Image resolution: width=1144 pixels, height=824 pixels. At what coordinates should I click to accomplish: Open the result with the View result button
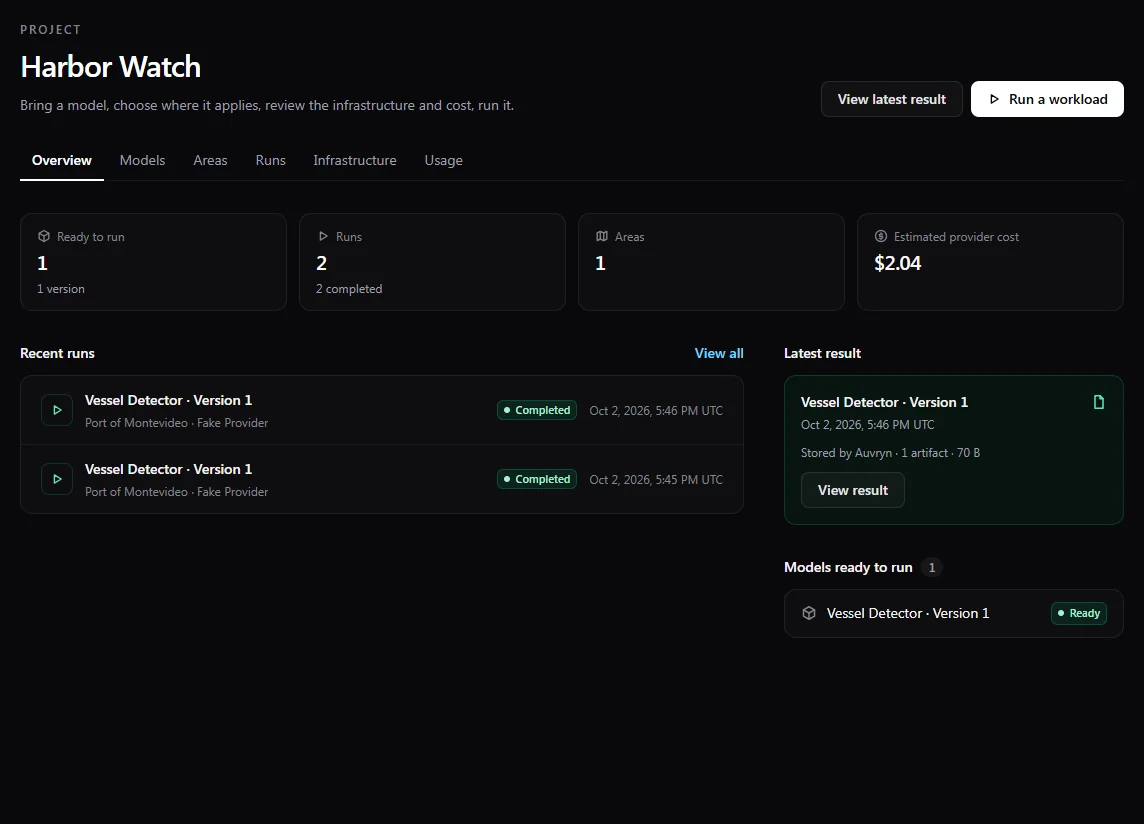point(853,490)
